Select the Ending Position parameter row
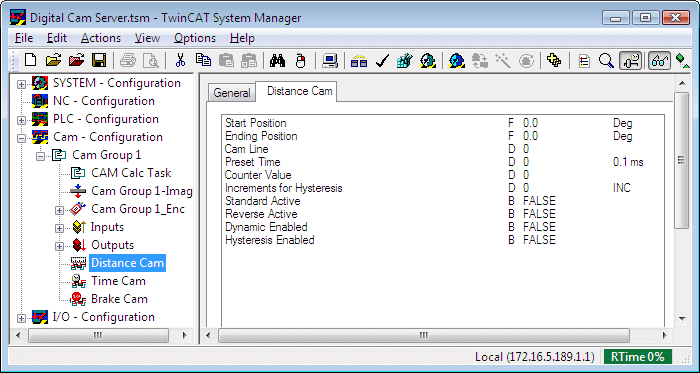 tap(442, 136)
